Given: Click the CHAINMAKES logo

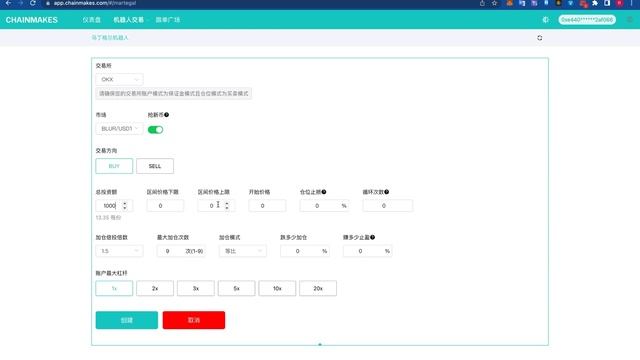Looking at the screenshot, I should [31, 20].
